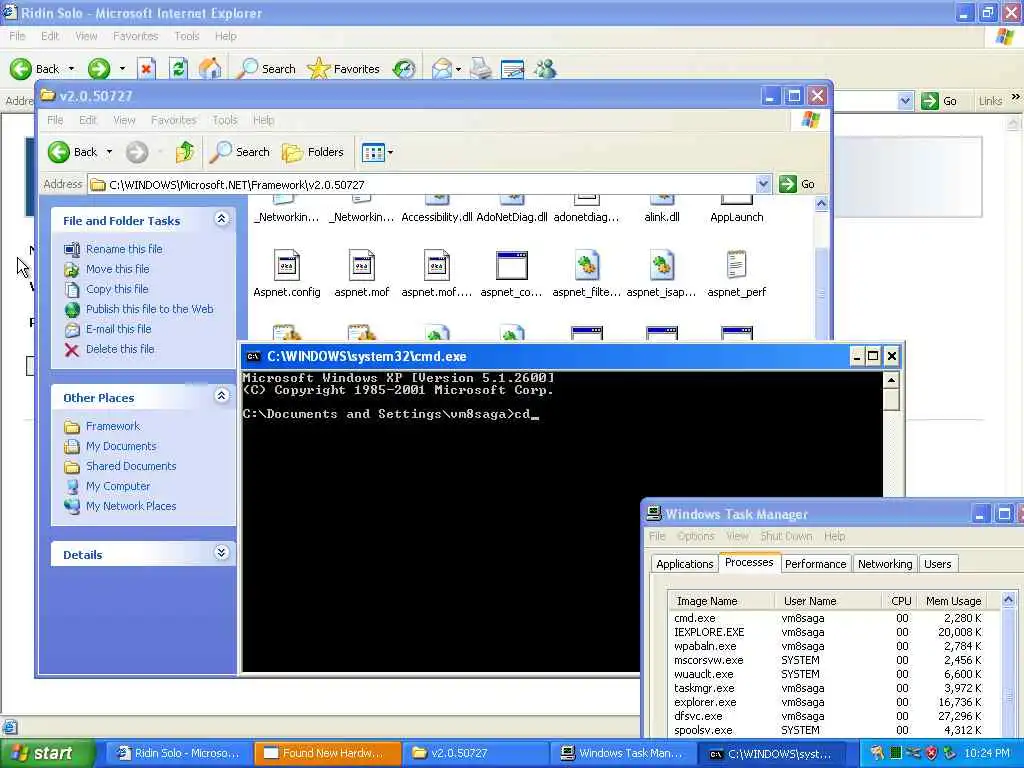The height and width of the screenshot is (768, 1024).
Task: Select aspnet.mof file icon
Action: (x=362, y=266)
